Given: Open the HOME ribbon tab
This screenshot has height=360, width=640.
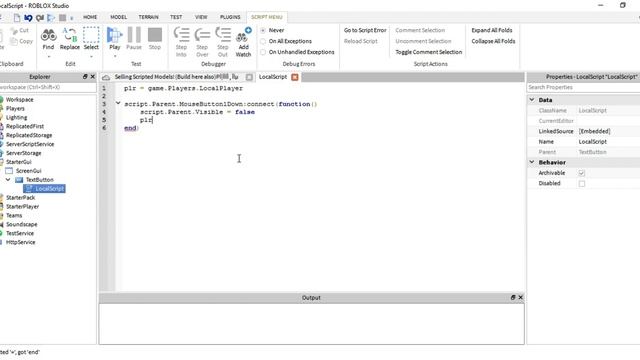Looking at the screenshot, I should click(x=90, y=17).
